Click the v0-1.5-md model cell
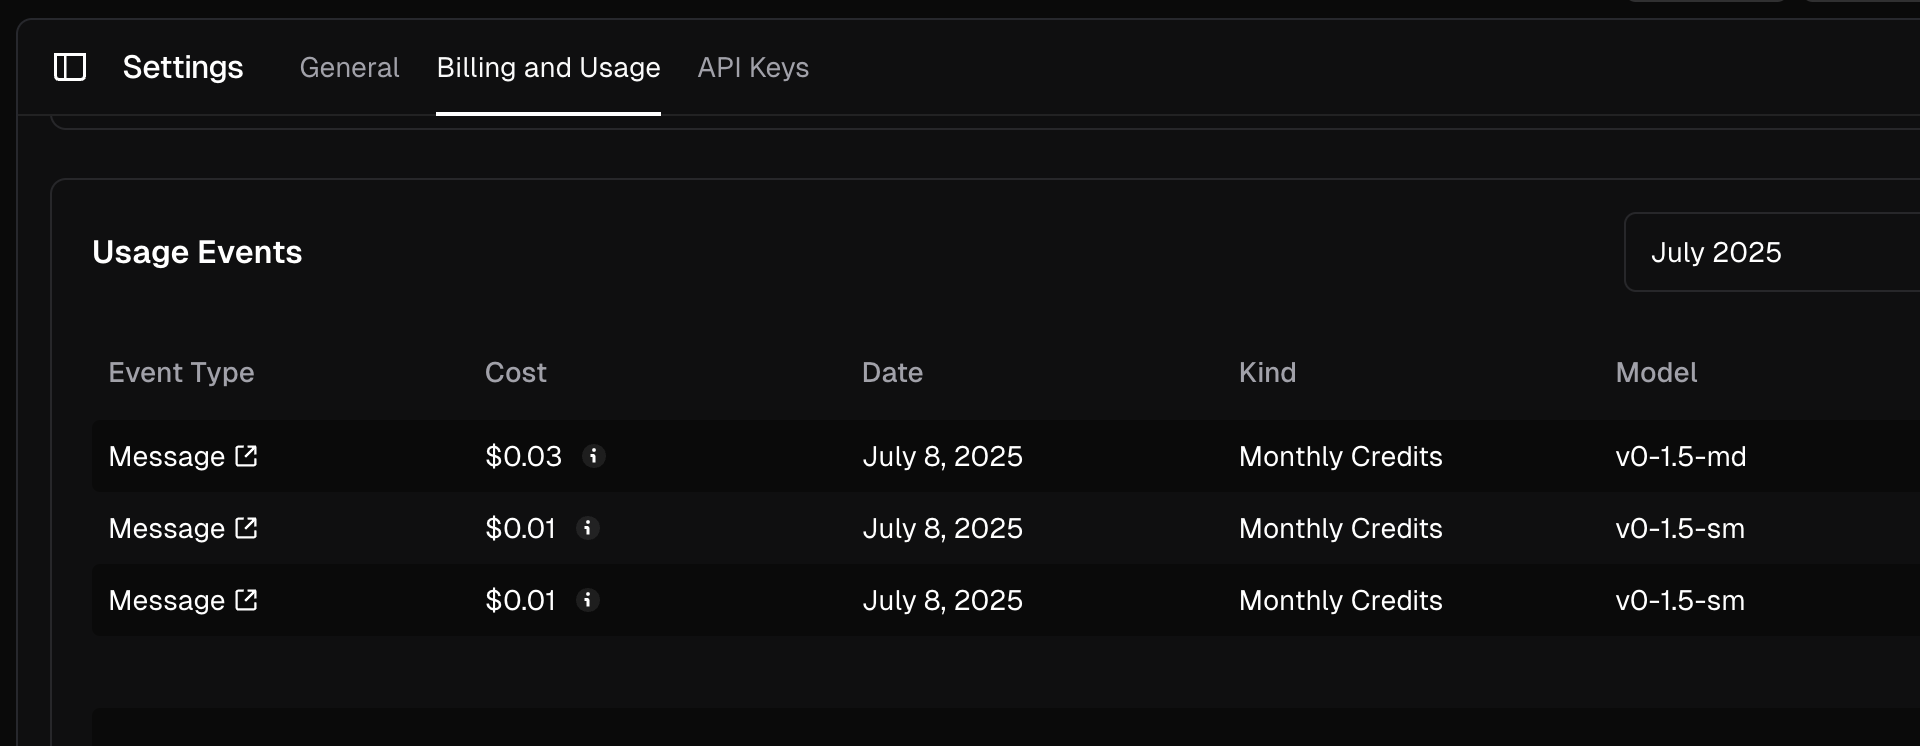1920x746 pixels. click(x=1680, y=456)
